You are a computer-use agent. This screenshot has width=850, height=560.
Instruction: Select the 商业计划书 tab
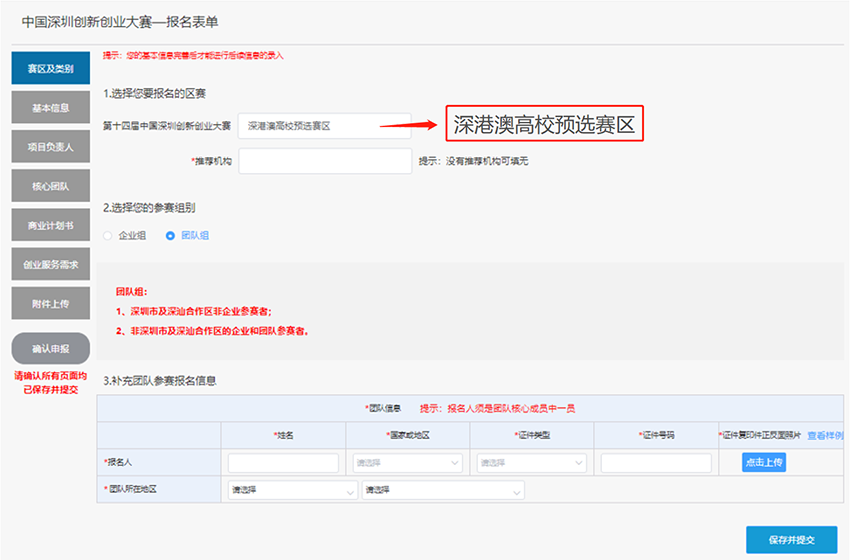tap(50, 225)
